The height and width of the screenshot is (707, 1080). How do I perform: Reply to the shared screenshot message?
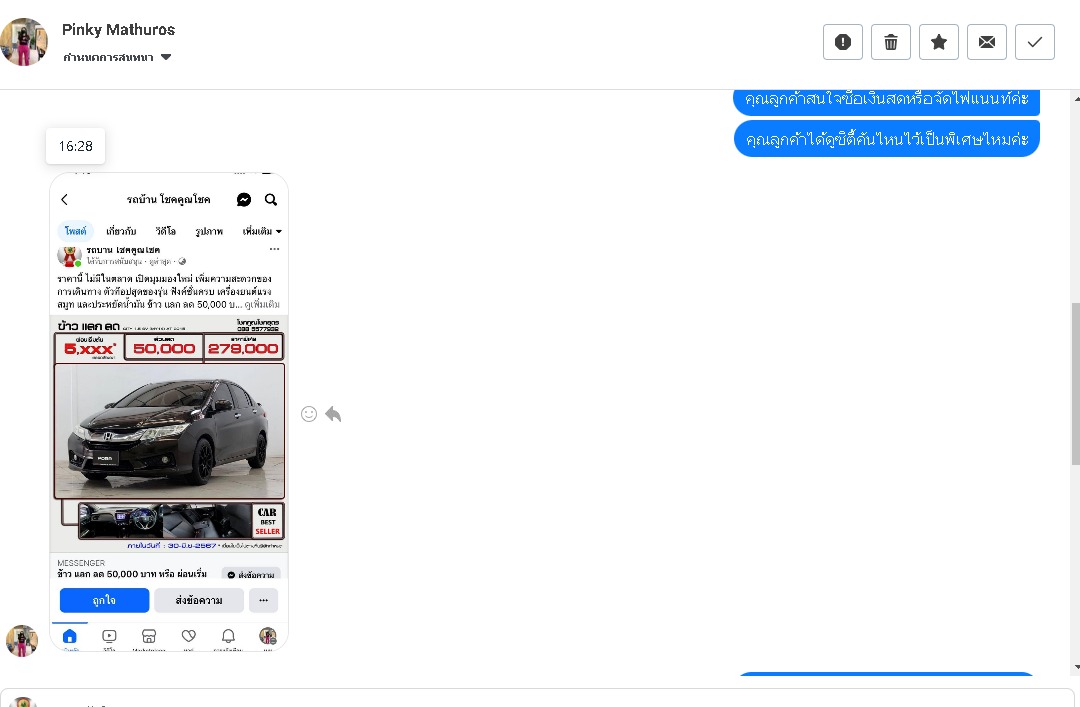point(333,414)
